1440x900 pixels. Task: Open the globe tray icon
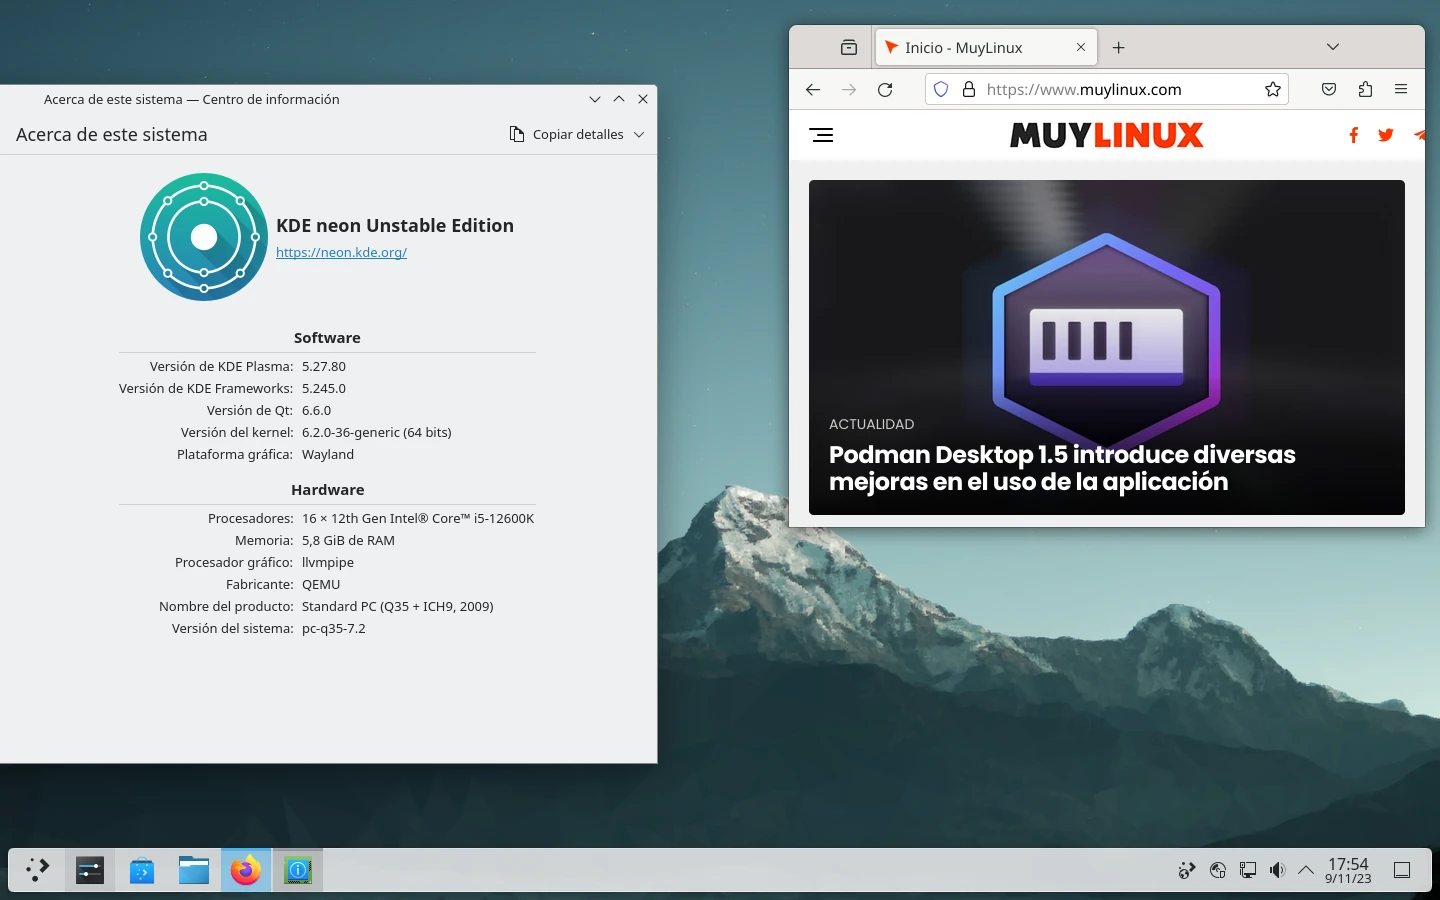point(1217,870)
